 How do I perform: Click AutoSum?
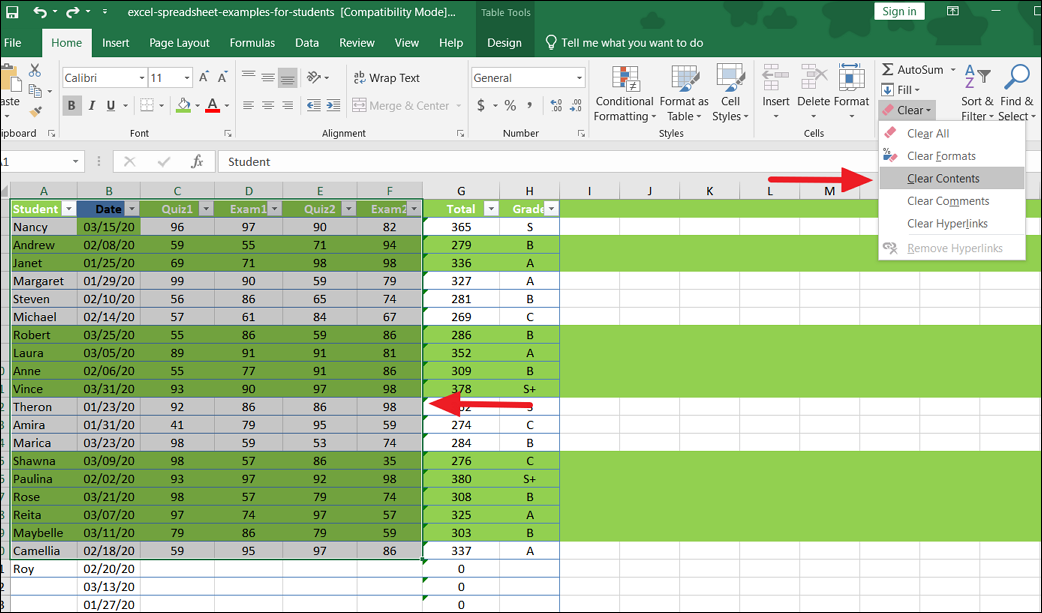click(912, 70)
